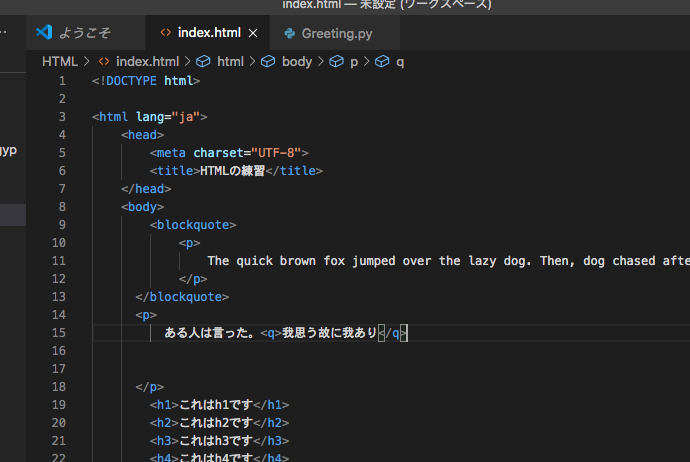Open the index.html breadcrumb item
Viewport: 690px width, 462px height.
(147, 62)
